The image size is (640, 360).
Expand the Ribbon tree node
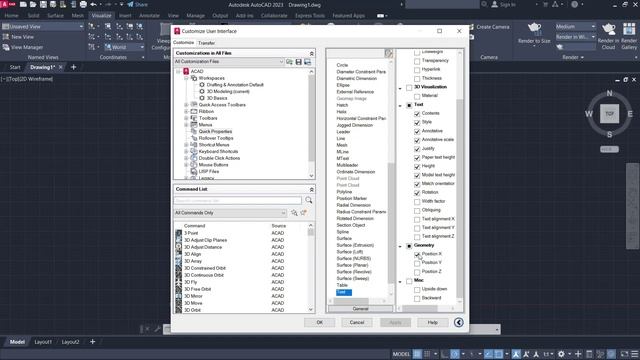(x=186, y=111)
